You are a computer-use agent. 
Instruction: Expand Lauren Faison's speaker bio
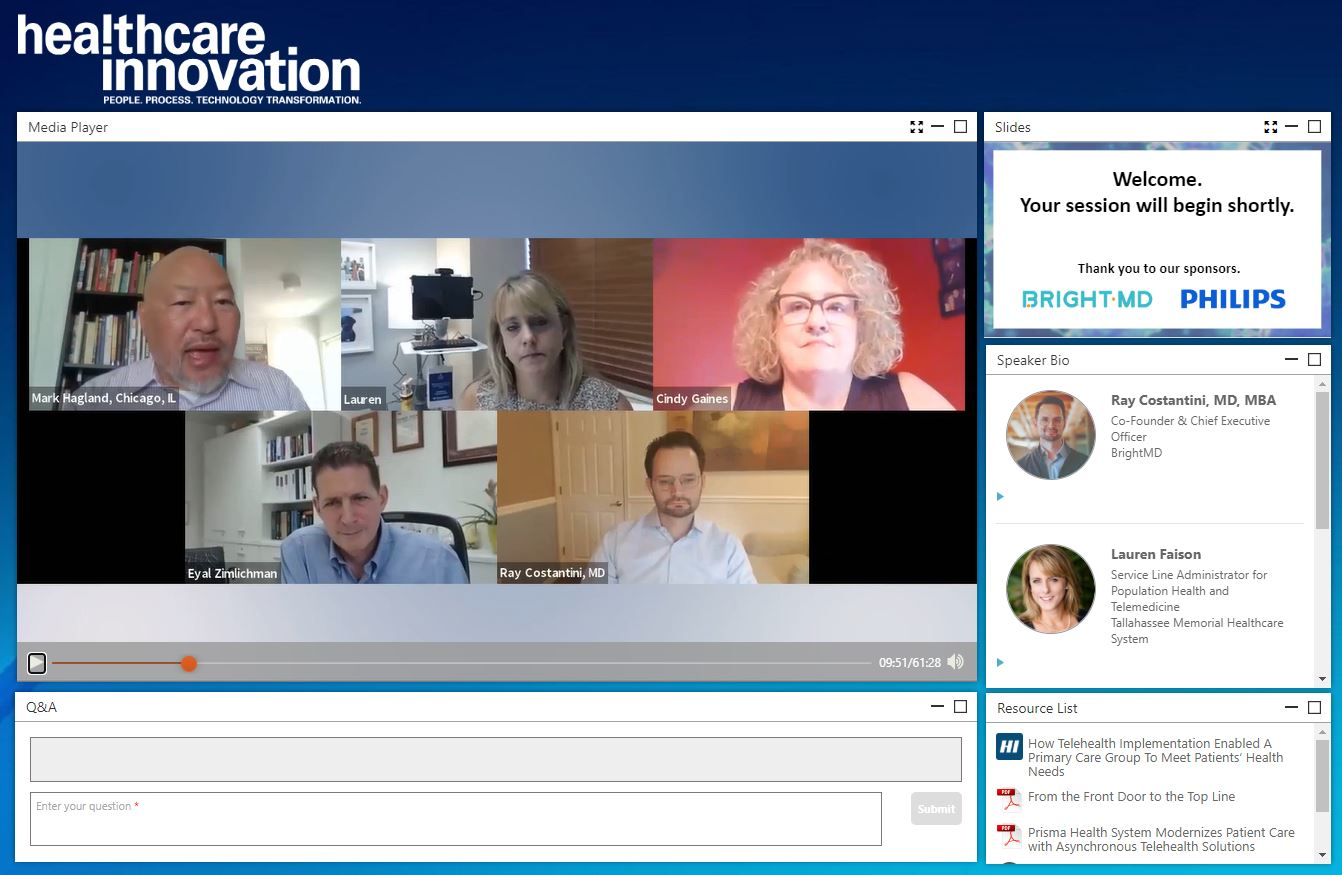(x=999, y=662)
